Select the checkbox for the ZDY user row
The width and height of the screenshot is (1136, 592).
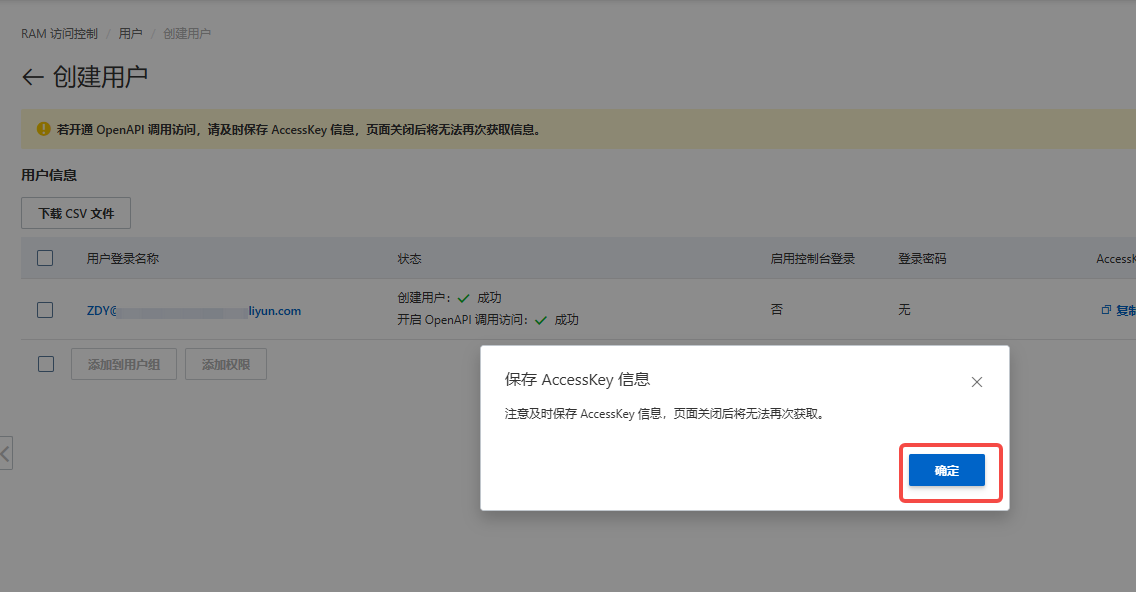[45, 310]
